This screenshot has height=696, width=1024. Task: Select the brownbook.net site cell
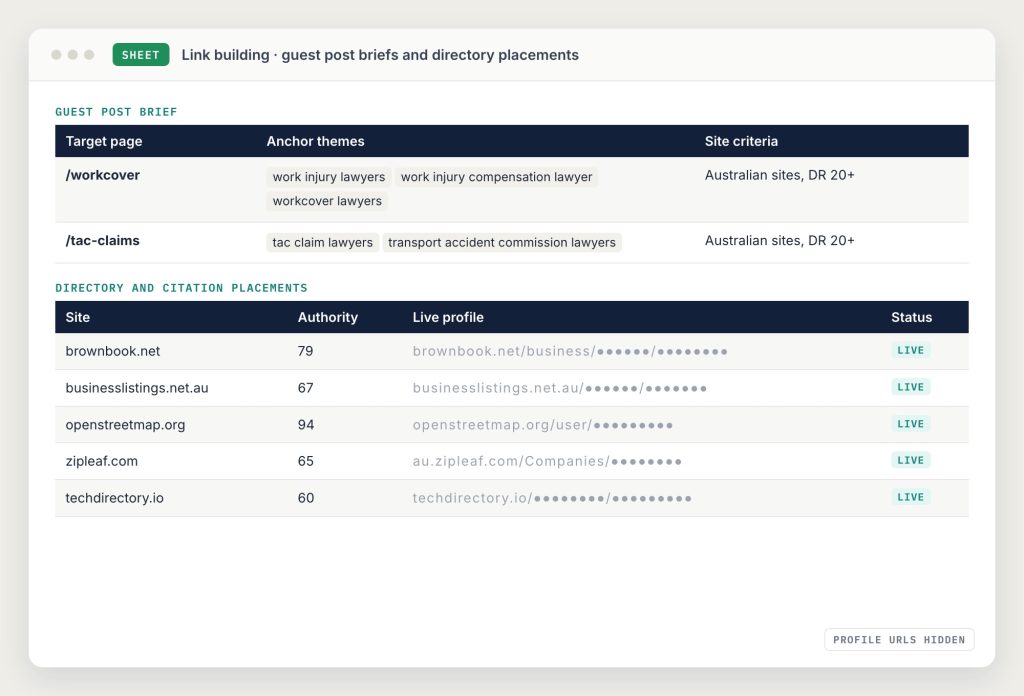pyautogui.click(x=112, y=351)
